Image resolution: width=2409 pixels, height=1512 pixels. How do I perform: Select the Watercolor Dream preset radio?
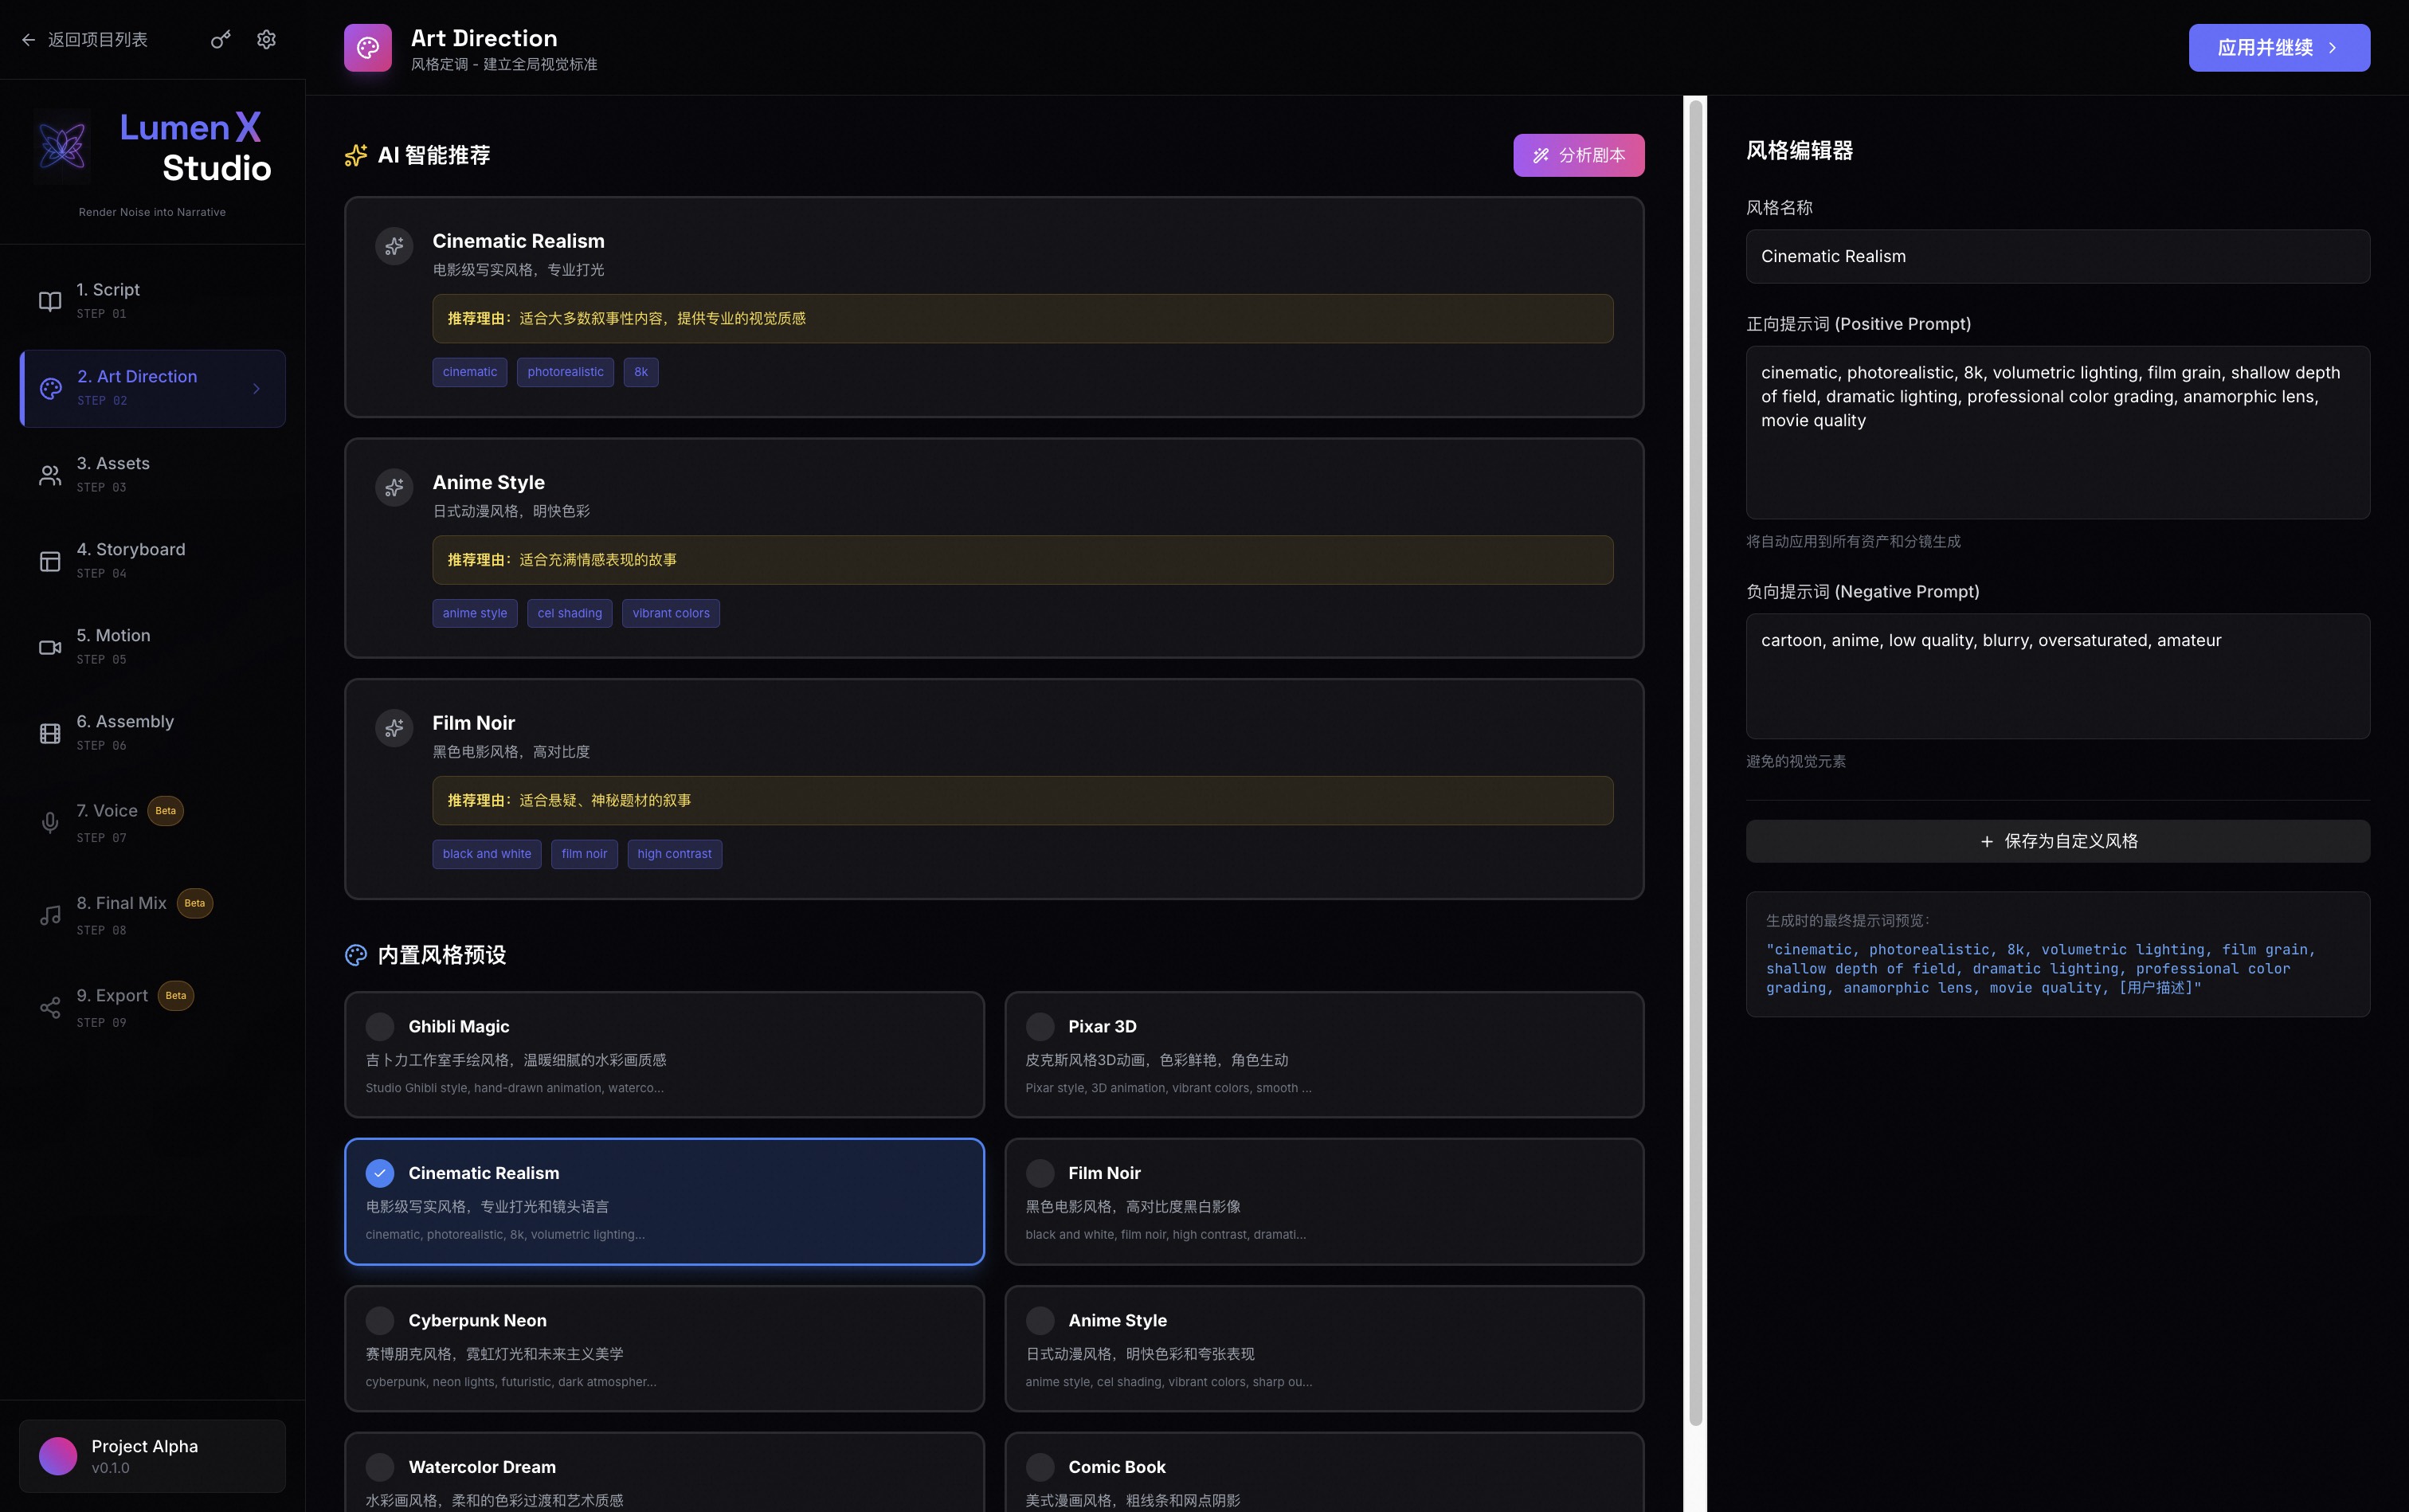(380, 1467)
